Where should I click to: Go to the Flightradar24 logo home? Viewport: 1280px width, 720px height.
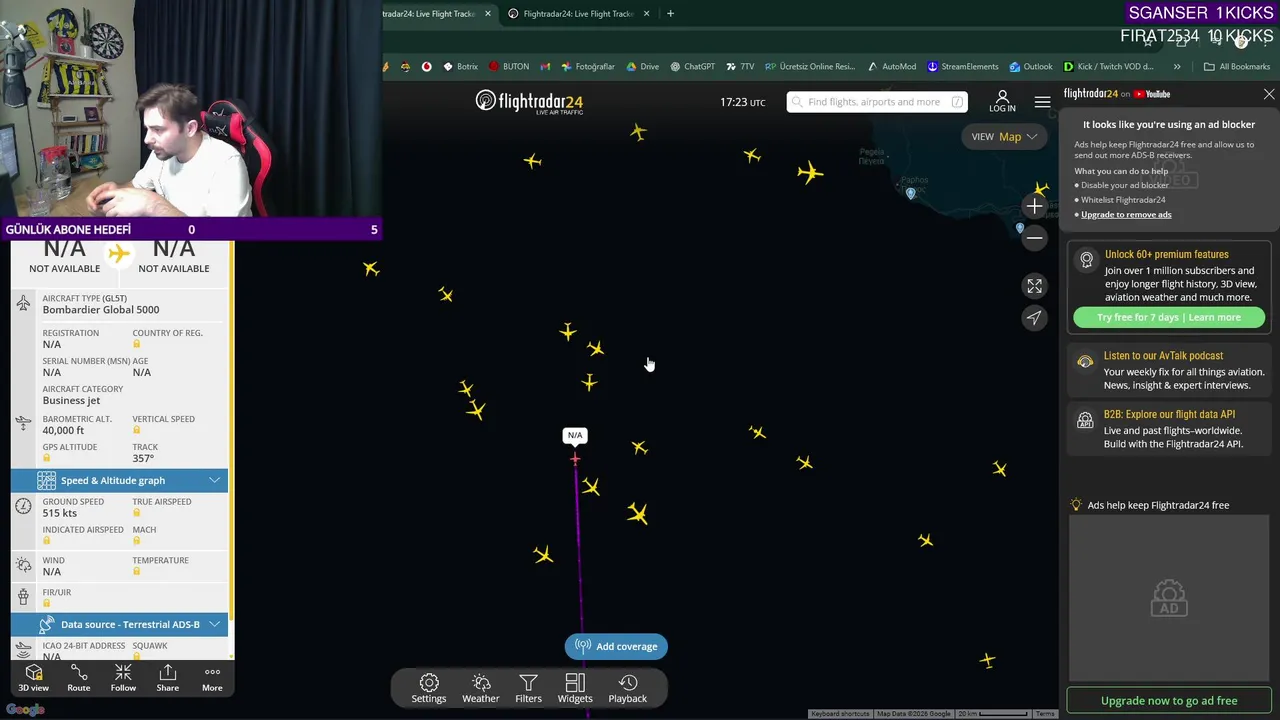(x=529, y=102)
